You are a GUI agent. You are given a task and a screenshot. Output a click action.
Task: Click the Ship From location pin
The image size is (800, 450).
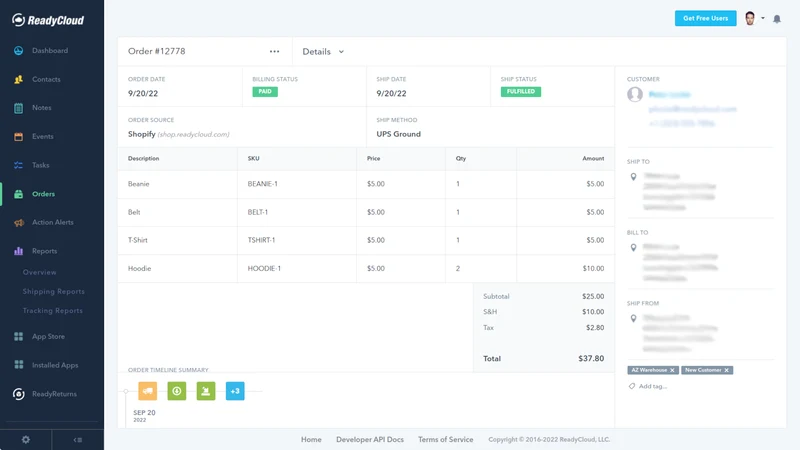point(633,318)
